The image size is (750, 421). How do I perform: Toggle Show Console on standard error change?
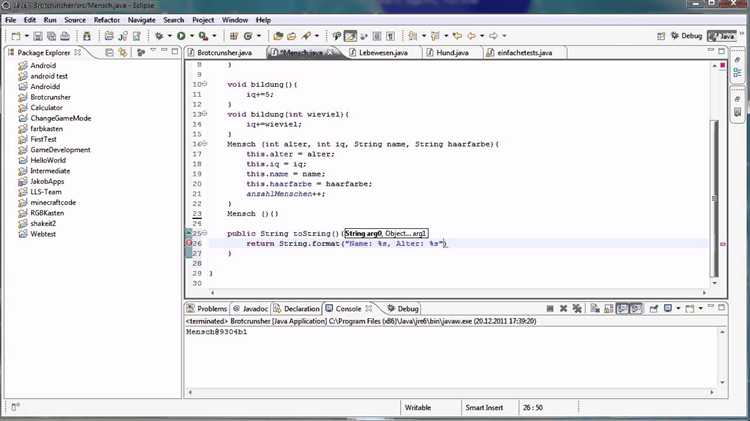point(636,309)
